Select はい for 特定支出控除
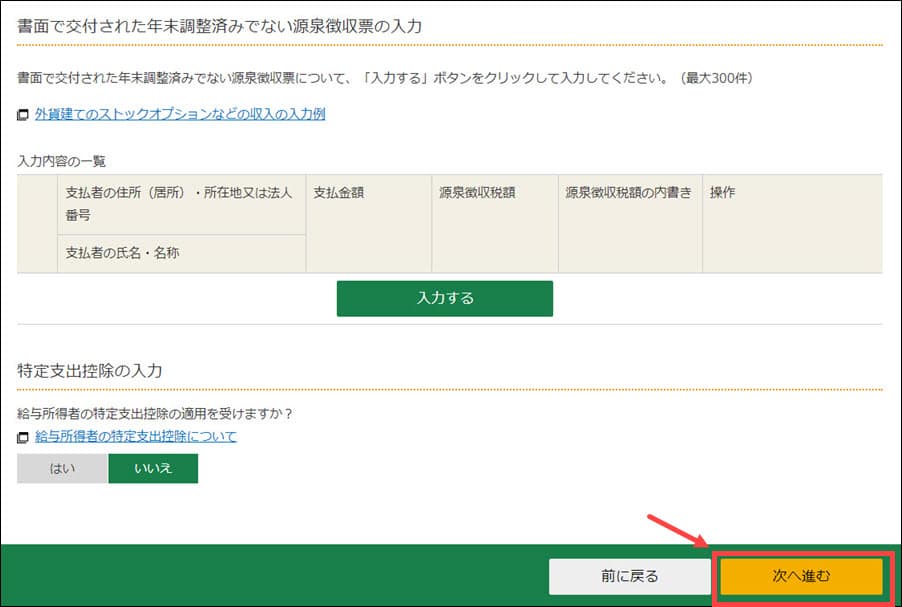 (62, 468)
